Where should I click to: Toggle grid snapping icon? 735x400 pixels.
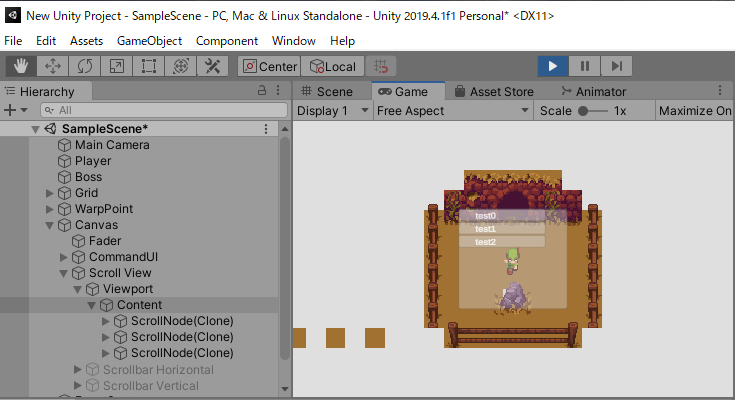click(381, 66)
